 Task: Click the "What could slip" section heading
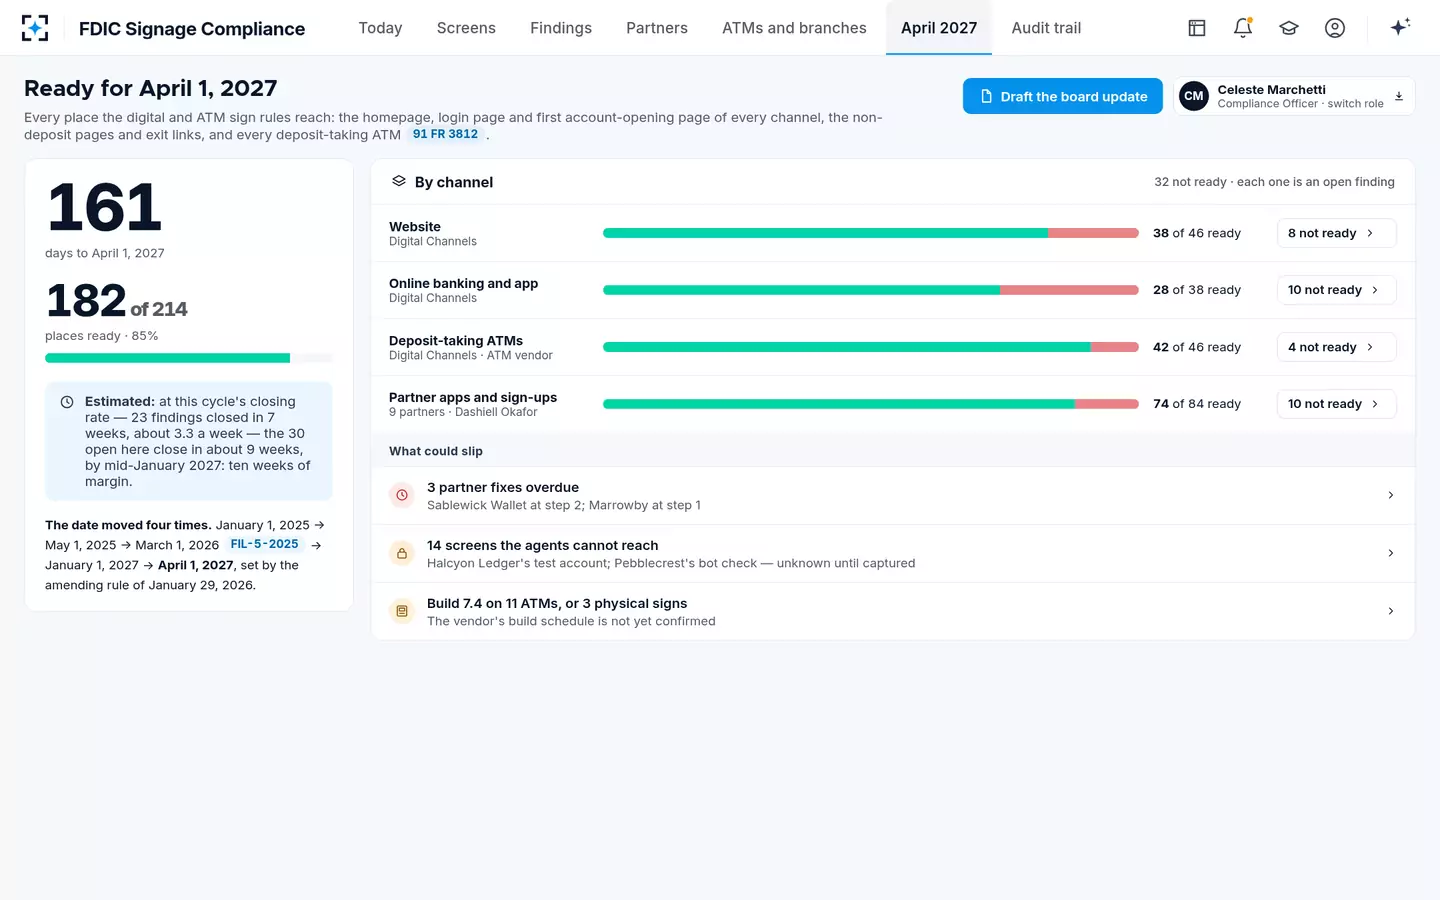(x=436, y=451)
